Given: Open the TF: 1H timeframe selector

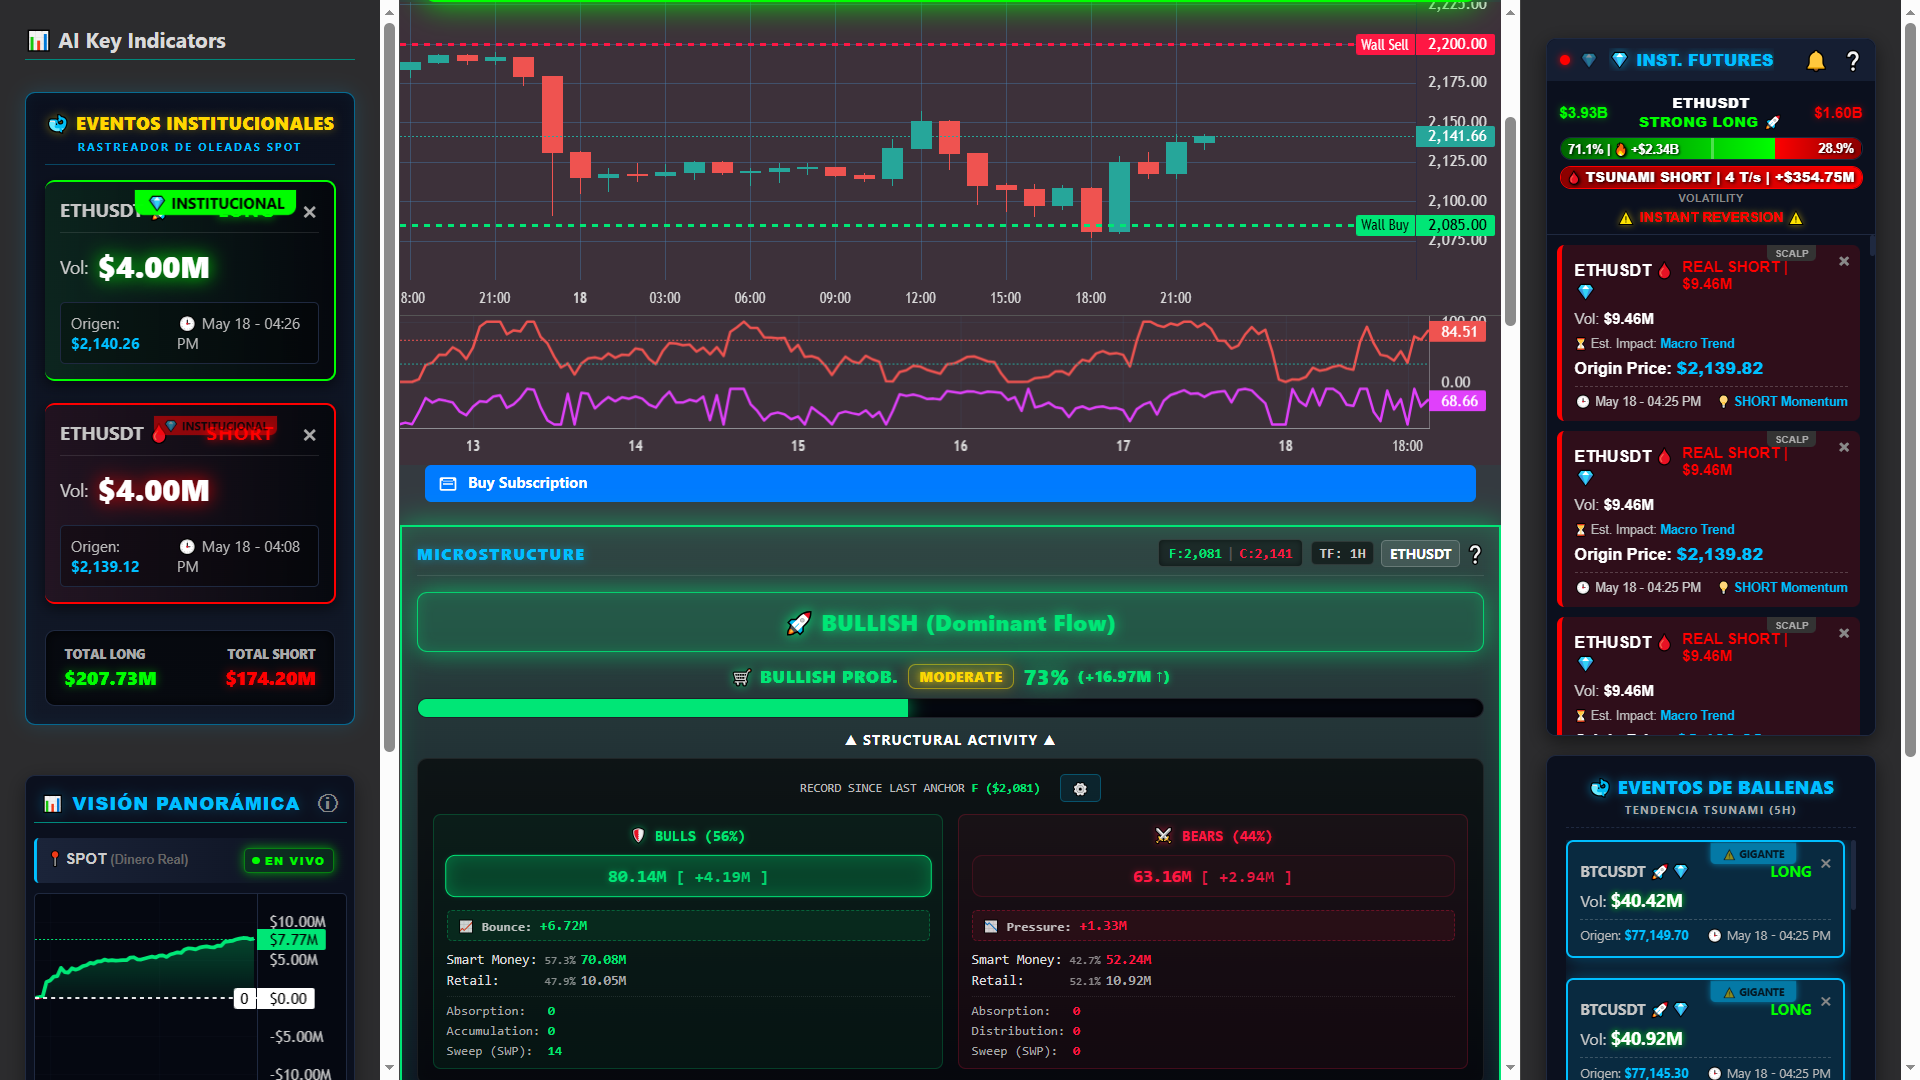Looking at the screenshot, I should pos(1342,554).
